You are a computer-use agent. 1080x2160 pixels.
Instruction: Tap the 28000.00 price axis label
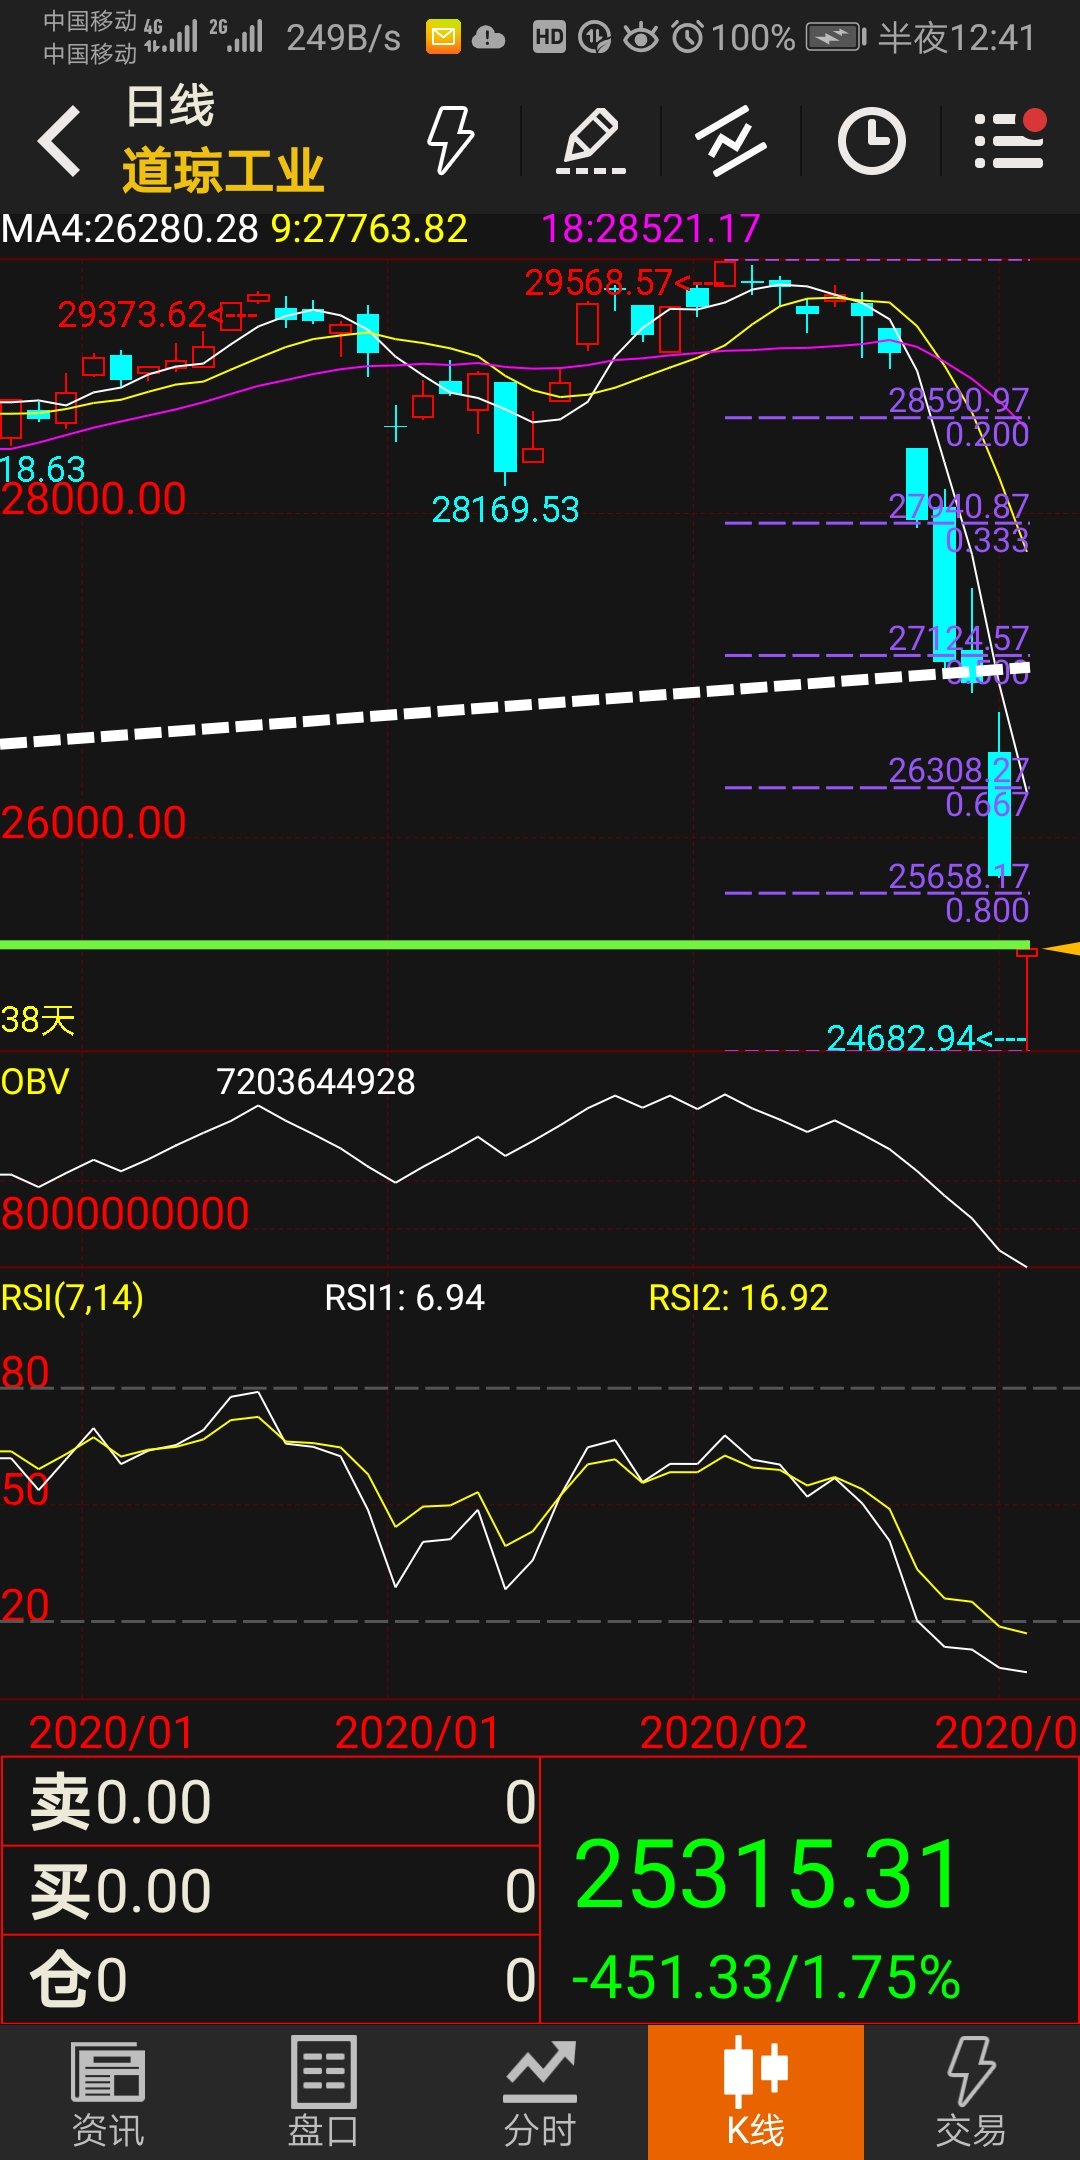coord(93,499)
